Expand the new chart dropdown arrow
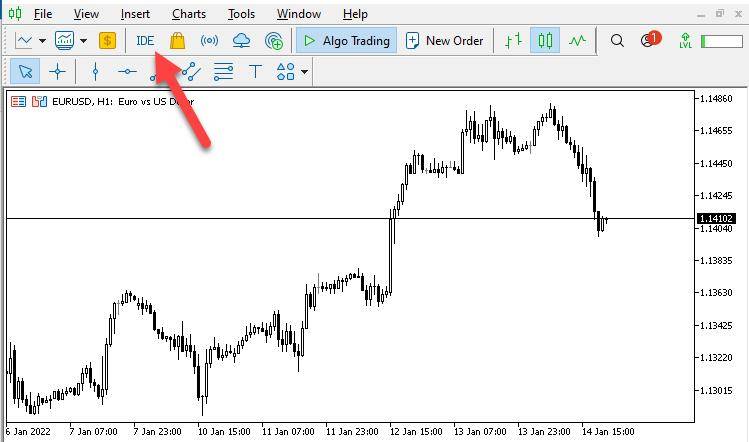This screenshot has width=749, height=442. tap(42, 41)
